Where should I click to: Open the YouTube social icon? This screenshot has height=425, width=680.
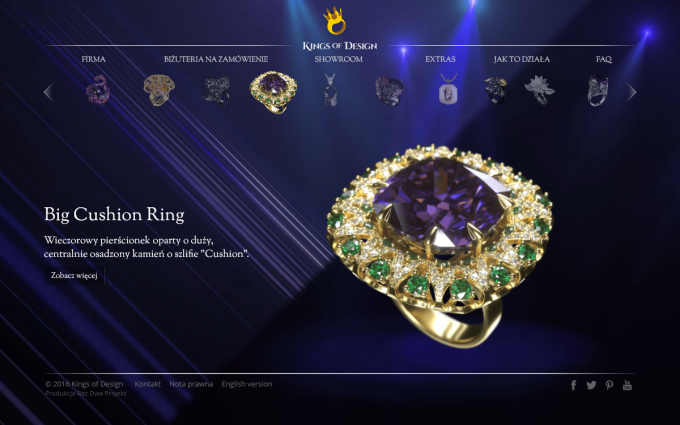point(627,385)
